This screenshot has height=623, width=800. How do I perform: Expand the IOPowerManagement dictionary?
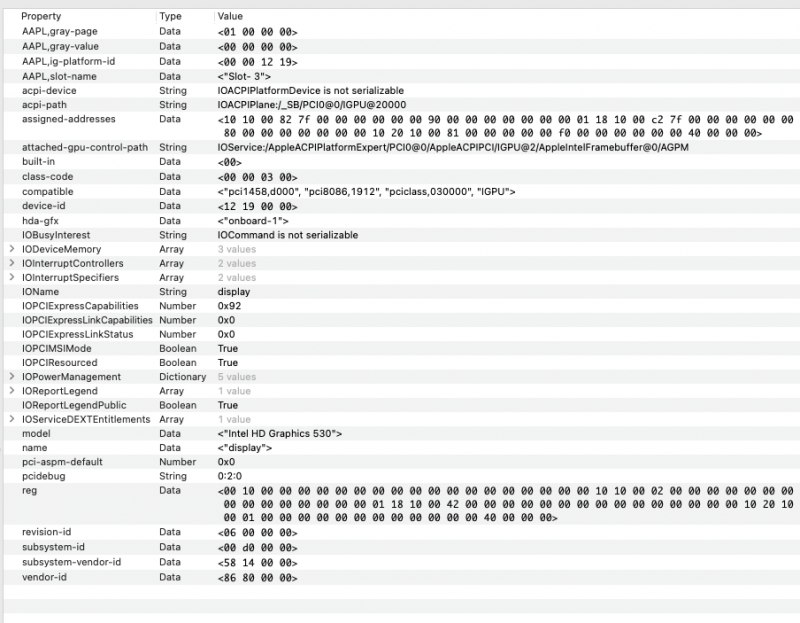tap(11, 377)
